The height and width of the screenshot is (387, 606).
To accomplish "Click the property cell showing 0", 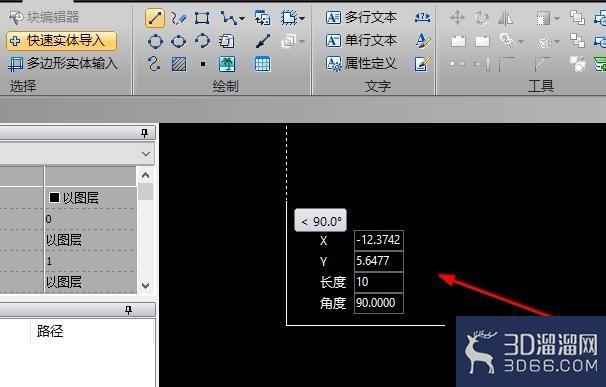I will point(90,219).
